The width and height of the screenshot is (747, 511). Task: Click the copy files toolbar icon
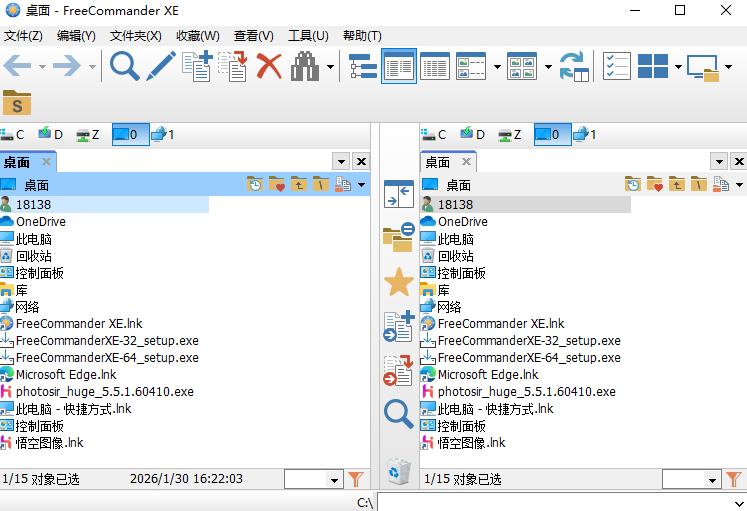point(197,66)
